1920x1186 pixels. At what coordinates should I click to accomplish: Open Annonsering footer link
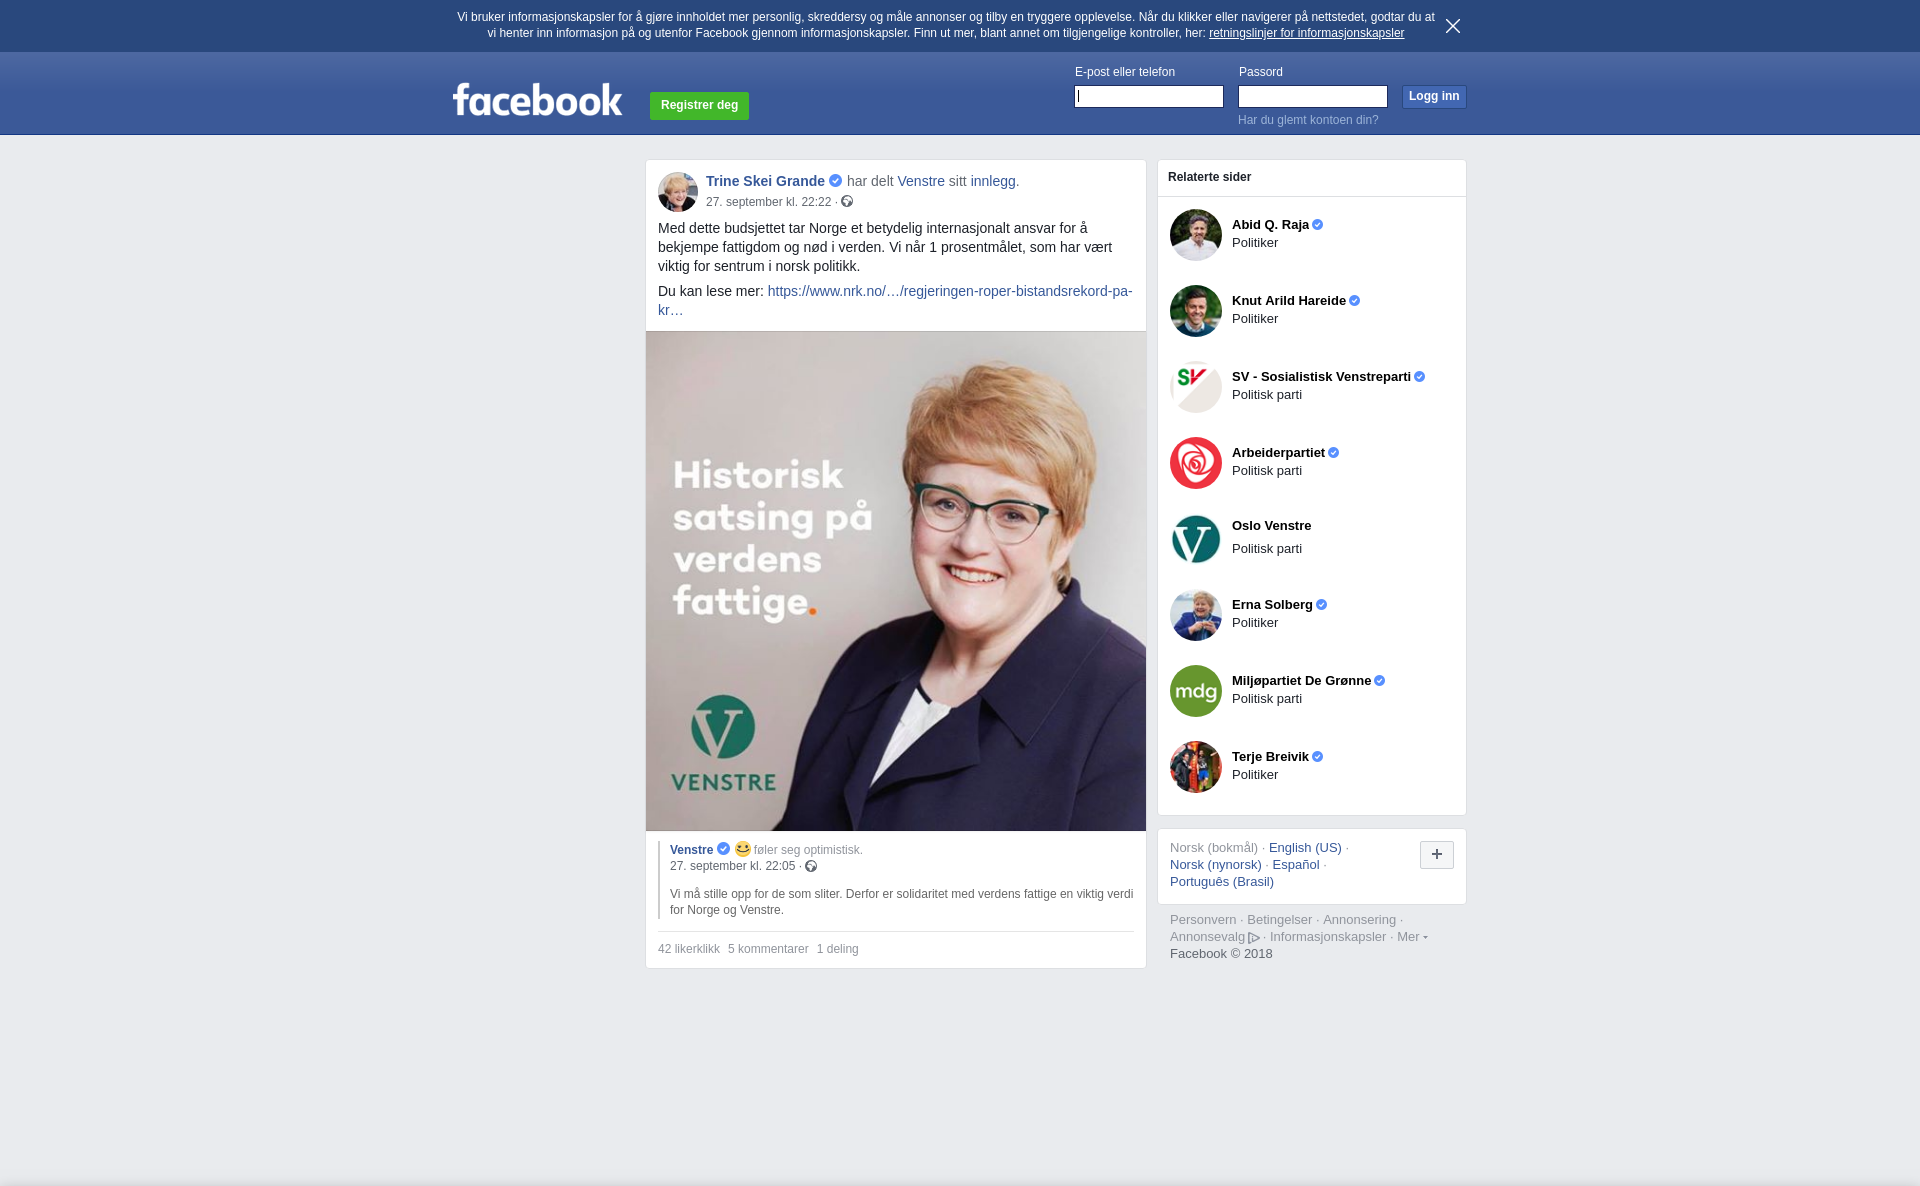click(1359, 920)
